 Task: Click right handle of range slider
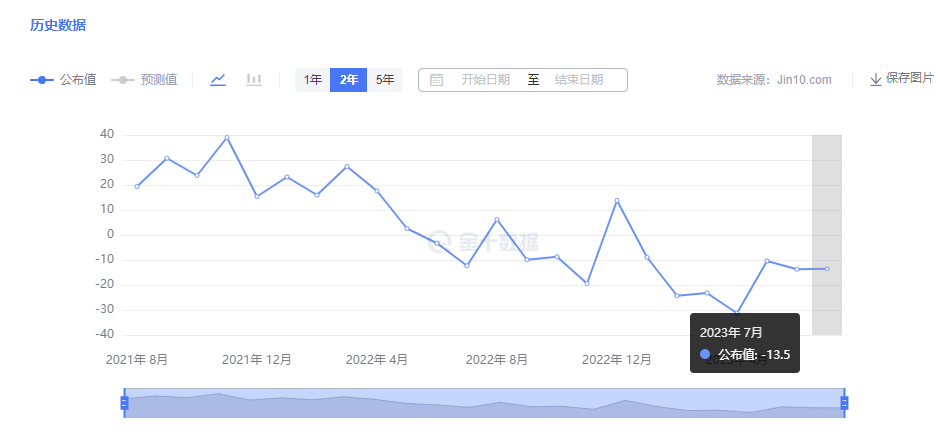click(845, 403)
